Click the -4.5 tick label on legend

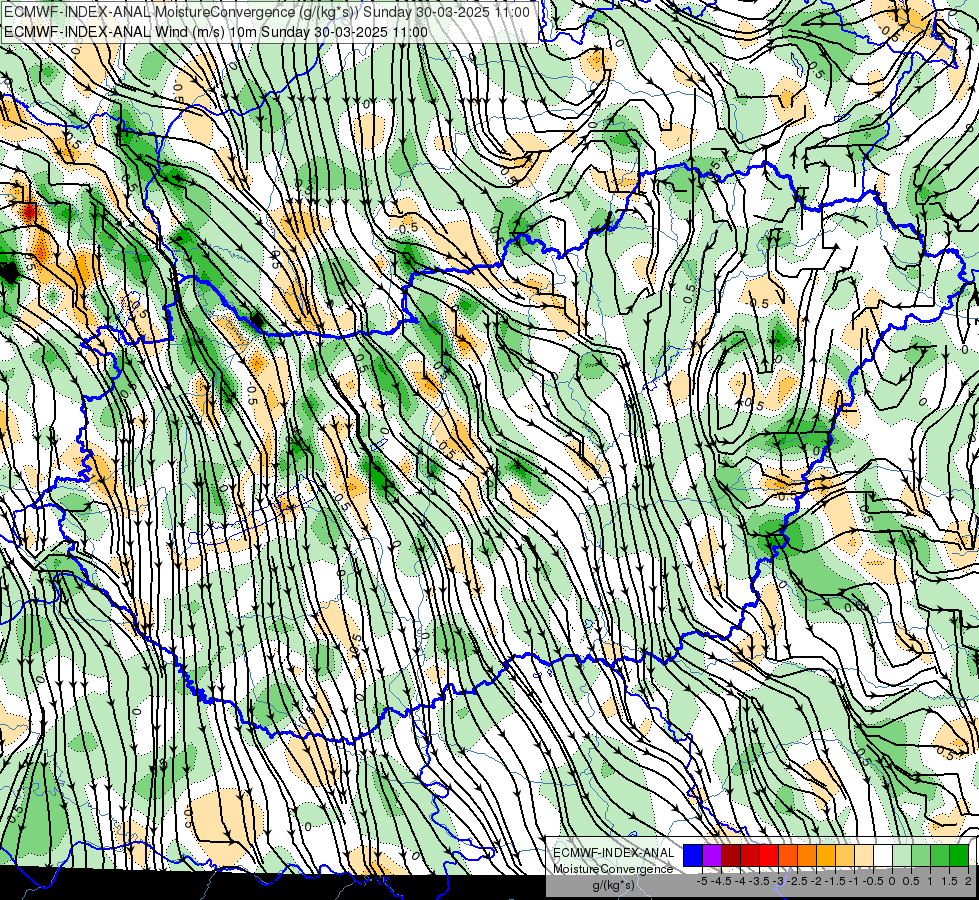721,881
